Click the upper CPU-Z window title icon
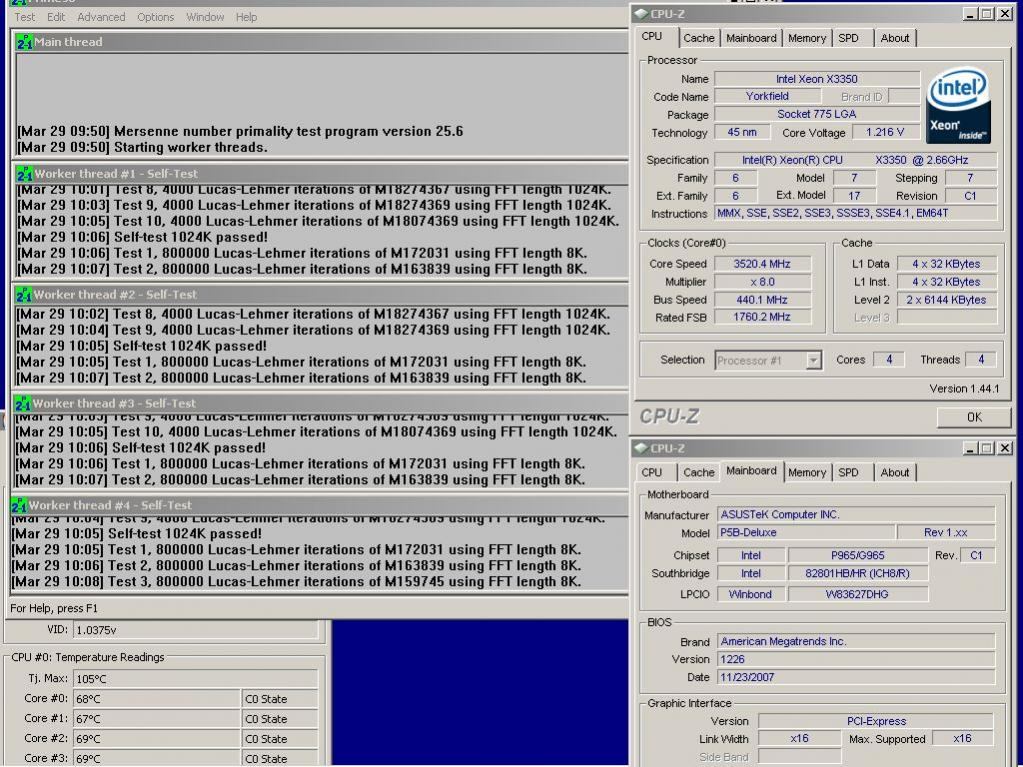 (x=641, y=14)
